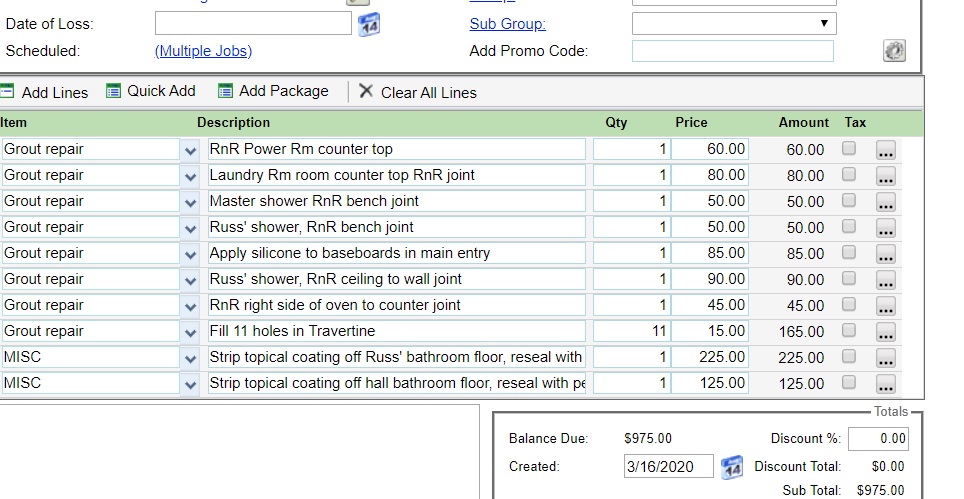Image resolution: width=964 pixels, height=499 pixels.
Task: Open ellipsis options for RnR Power Rm row
Action: 886,150
